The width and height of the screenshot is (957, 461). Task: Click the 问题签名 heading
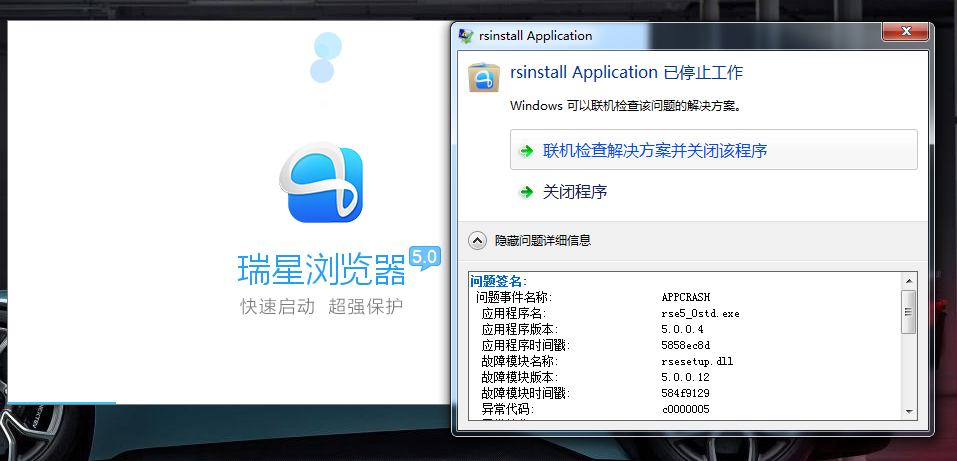point(499,281)
